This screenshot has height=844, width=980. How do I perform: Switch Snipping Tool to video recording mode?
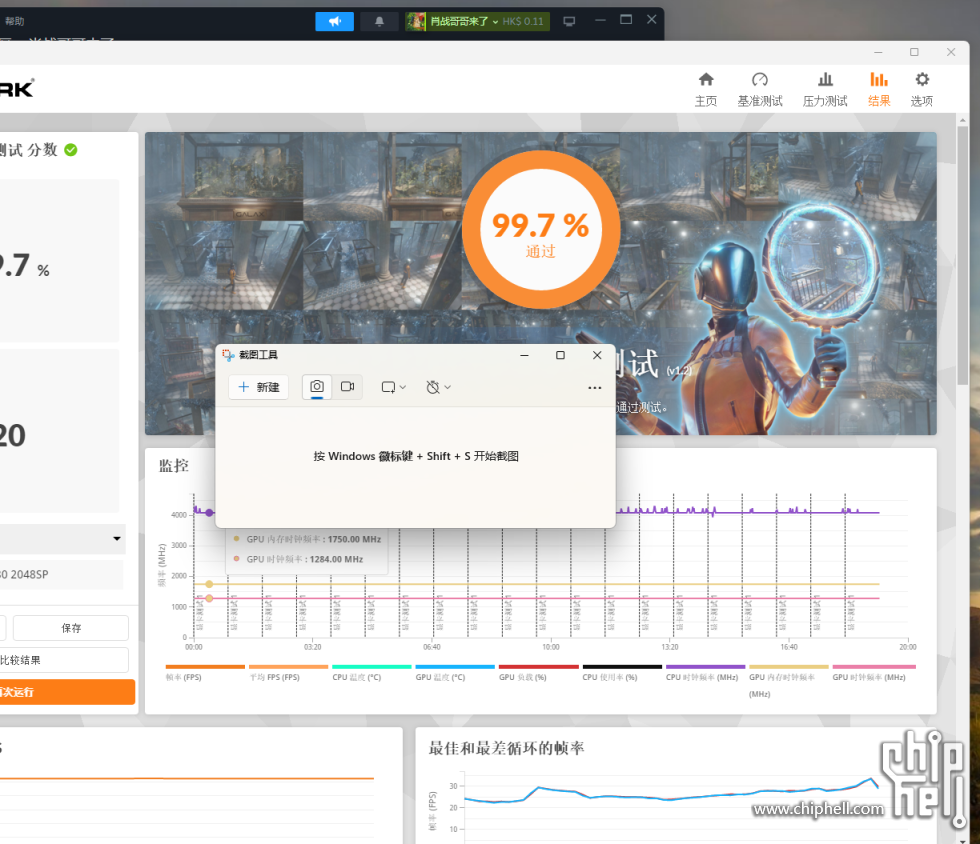pos(348,387)
